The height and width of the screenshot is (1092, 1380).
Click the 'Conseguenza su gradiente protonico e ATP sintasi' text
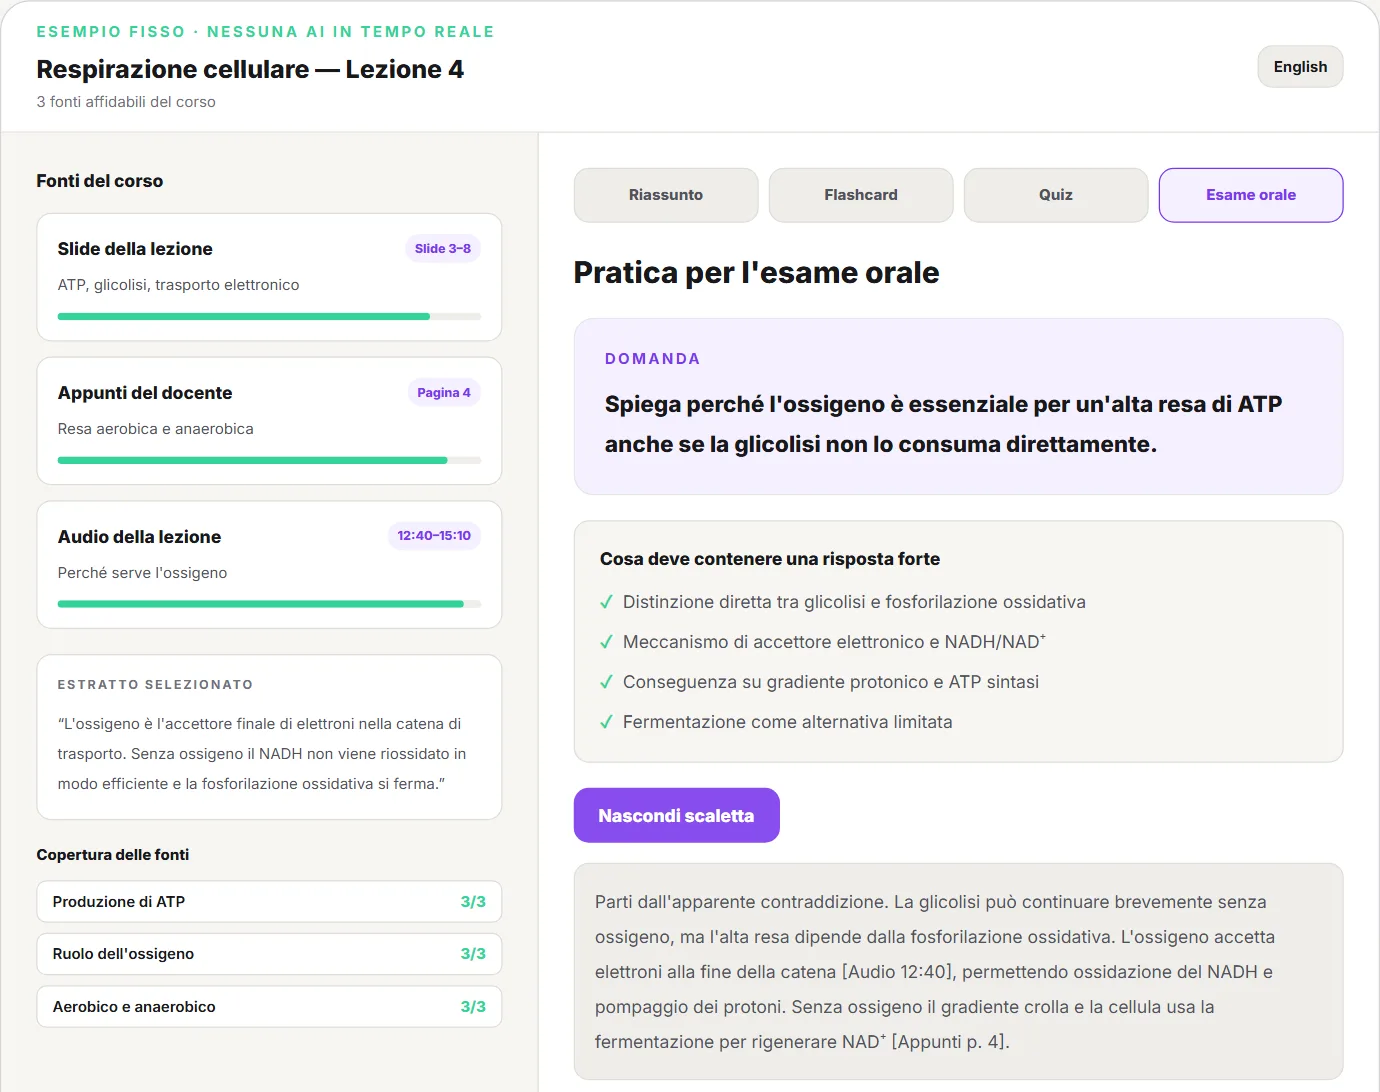pos(831,682)
